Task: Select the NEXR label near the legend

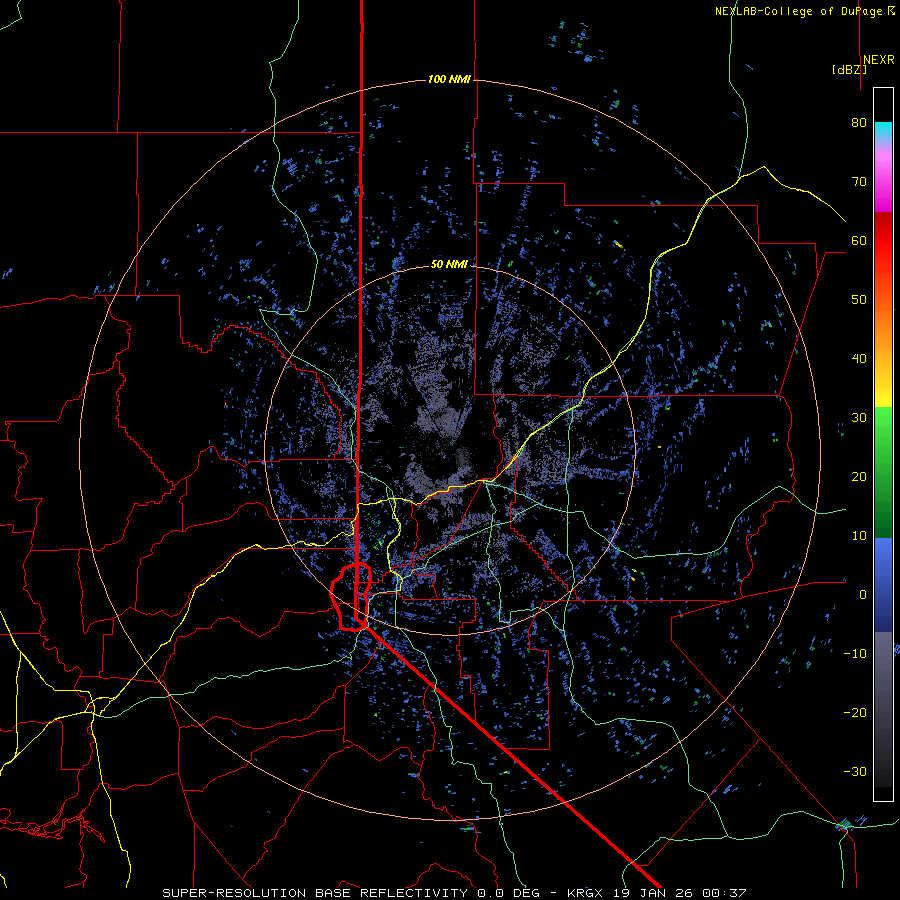Action: point(878,60)
